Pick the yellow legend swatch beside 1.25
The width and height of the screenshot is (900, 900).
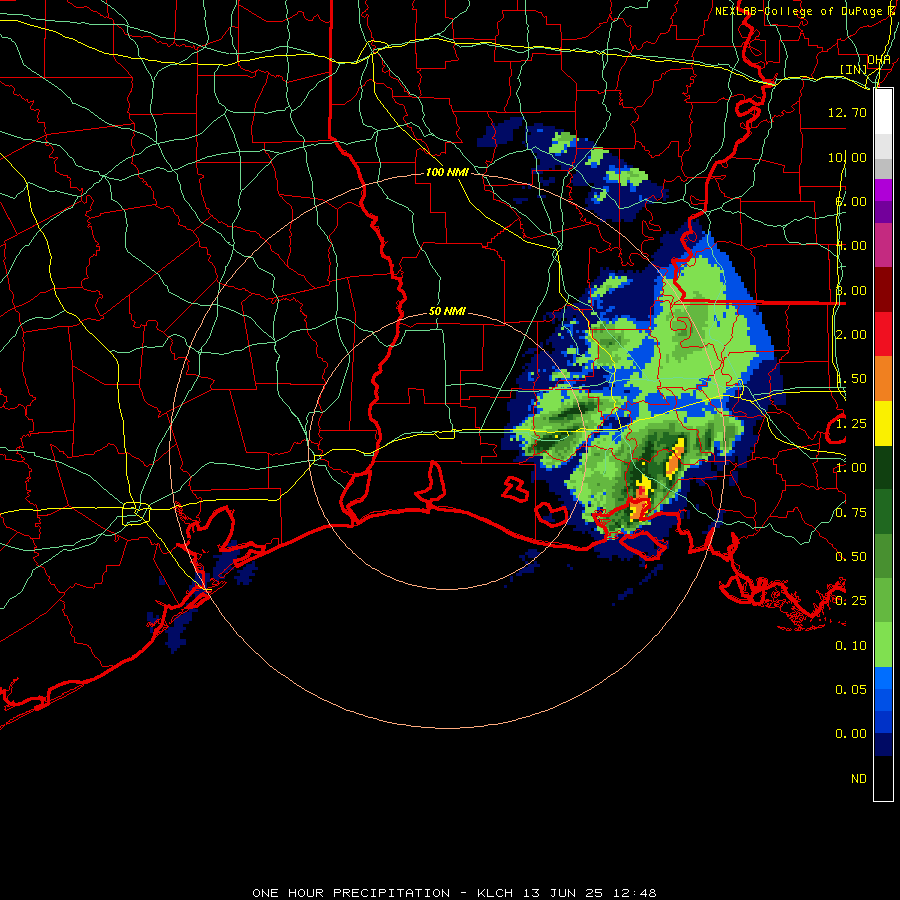click(883, 424)
